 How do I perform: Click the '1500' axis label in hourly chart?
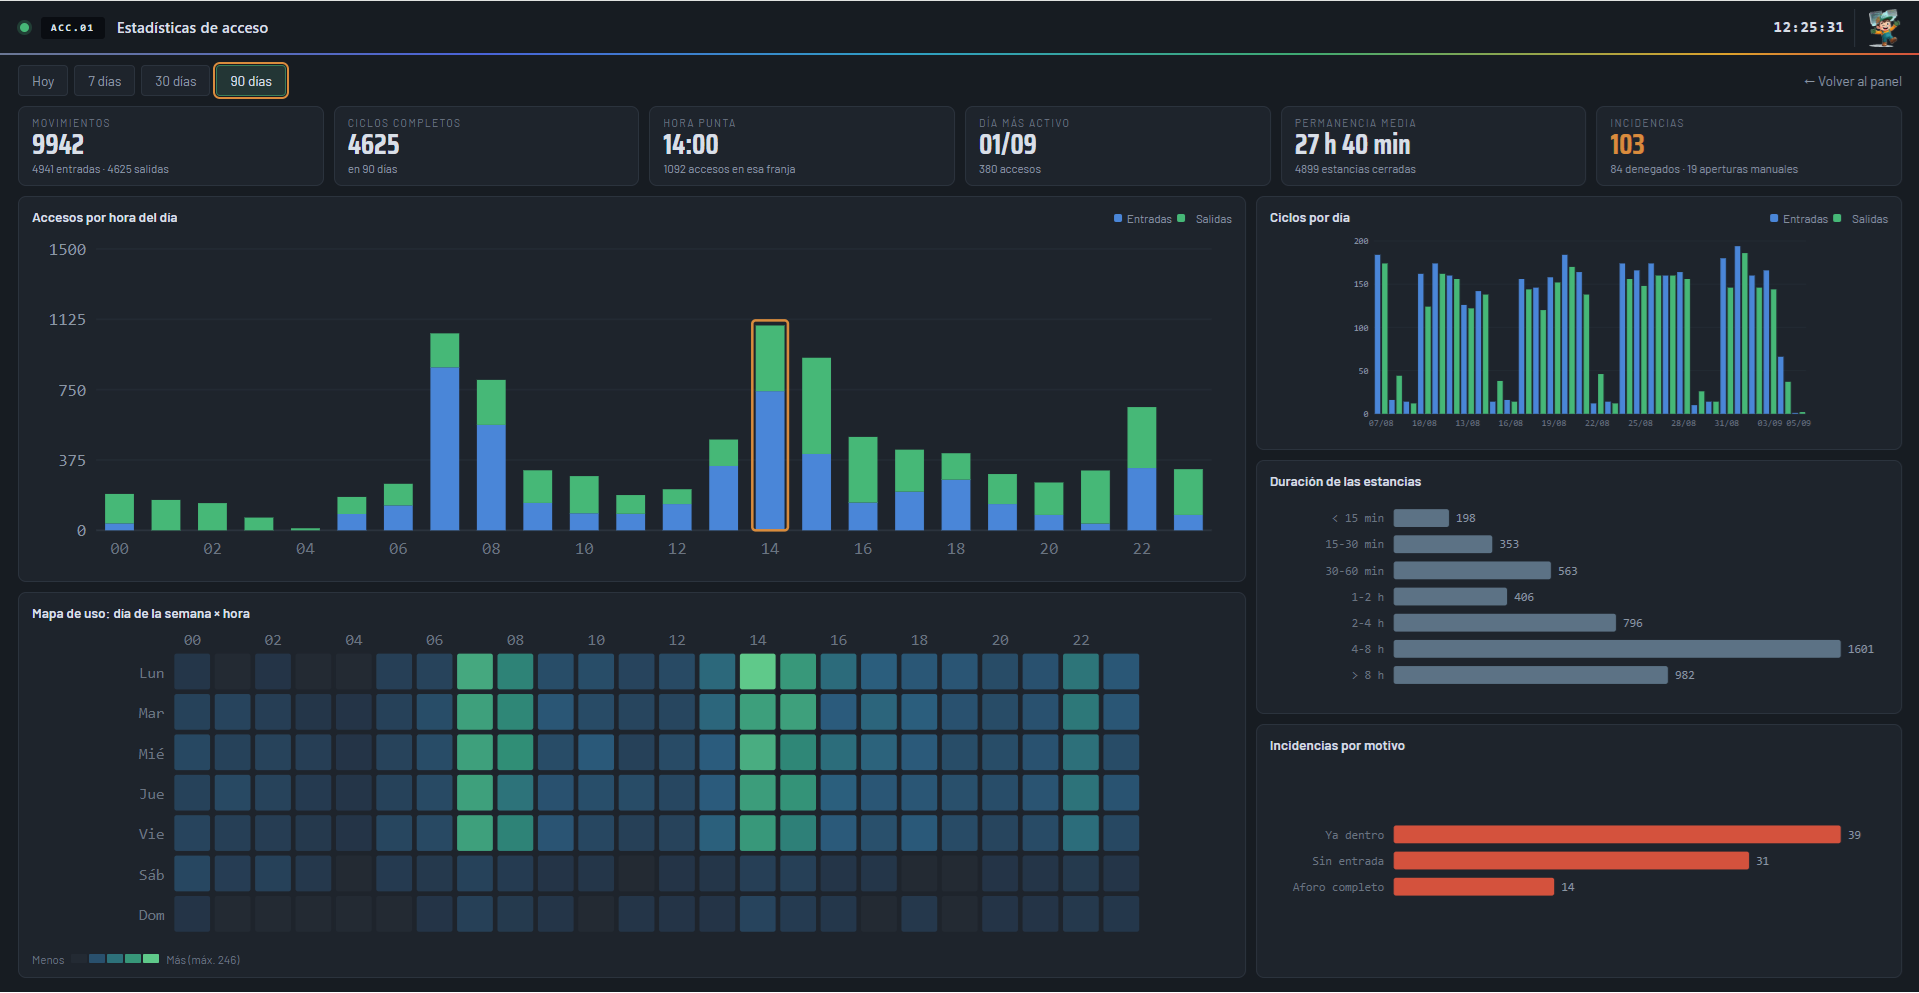68,250
